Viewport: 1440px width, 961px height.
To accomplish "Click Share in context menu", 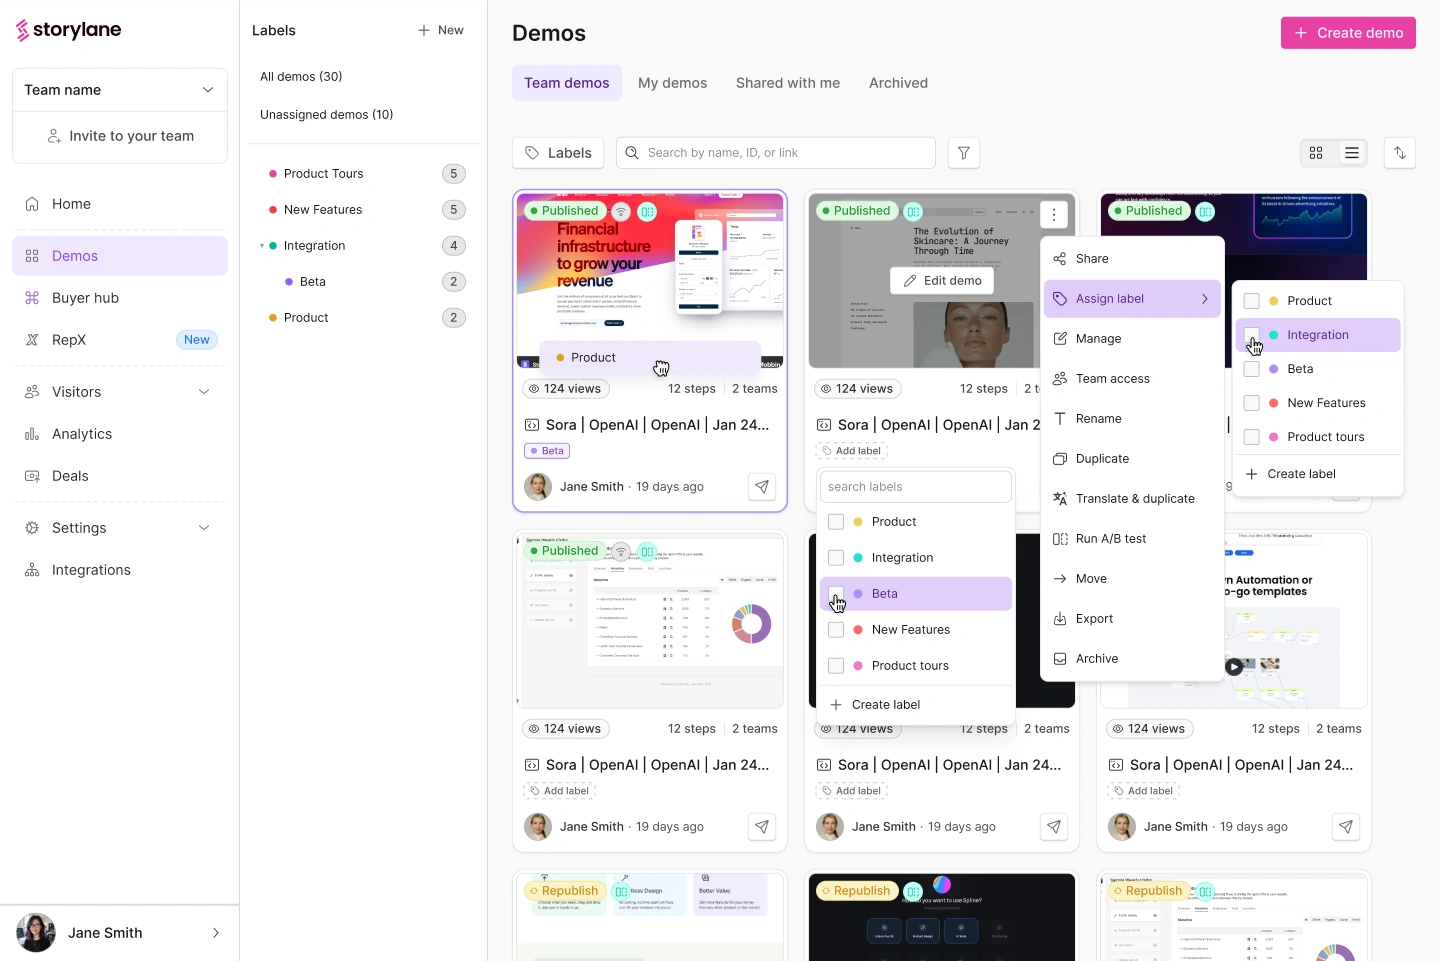I will pos(1132,259).
